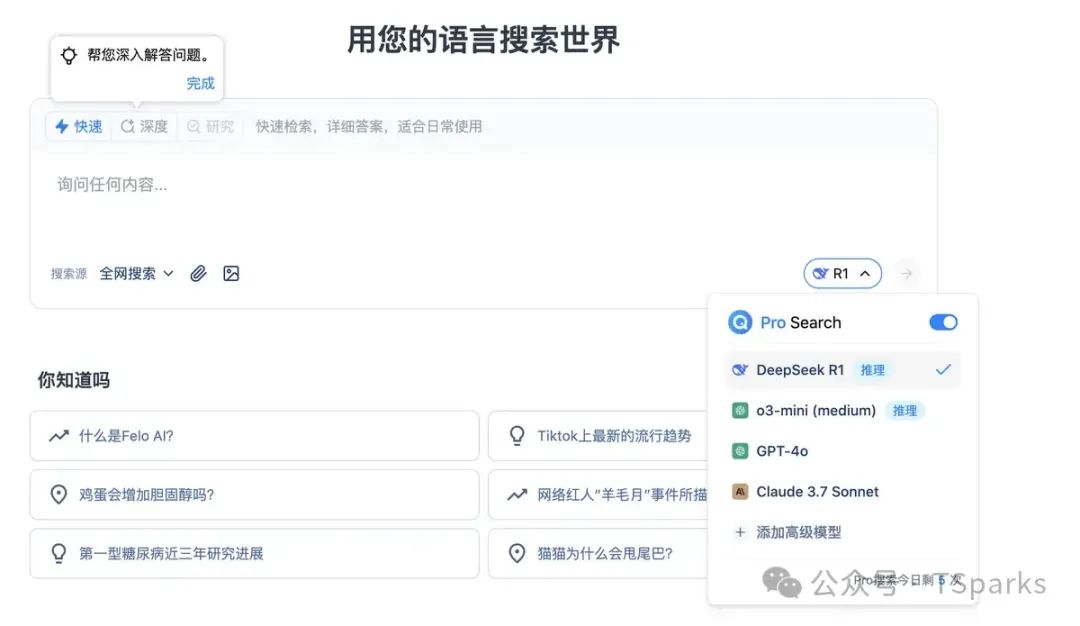1080x626 pixels.
Task: Click the Claude 3.7 Sonnet Anthropic icon
Action: pyautogui.click(x=740, y=492)
